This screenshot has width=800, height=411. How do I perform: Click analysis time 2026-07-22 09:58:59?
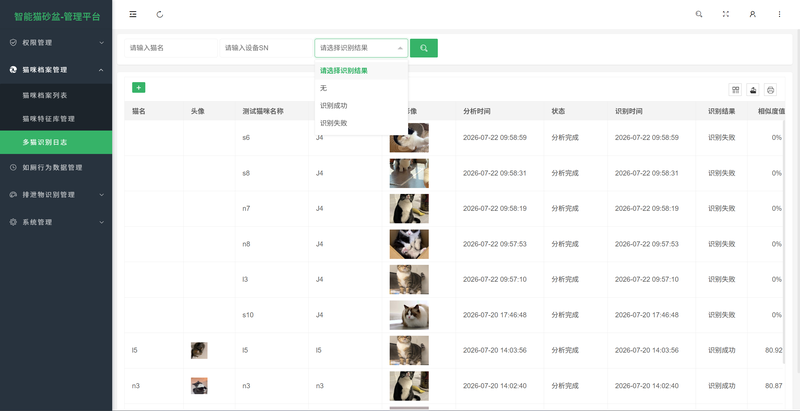tap(495, 138)
